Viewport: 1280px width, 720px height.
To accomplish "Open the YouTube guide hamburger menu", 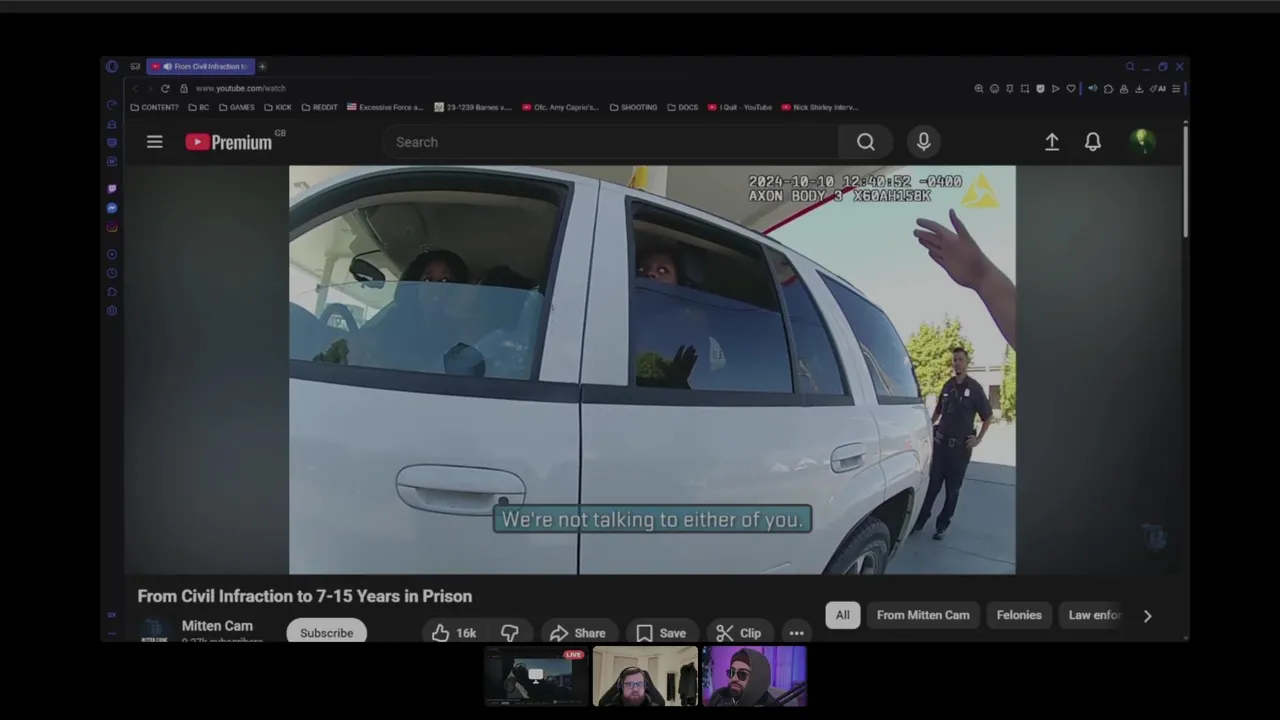I will point(154,142).
